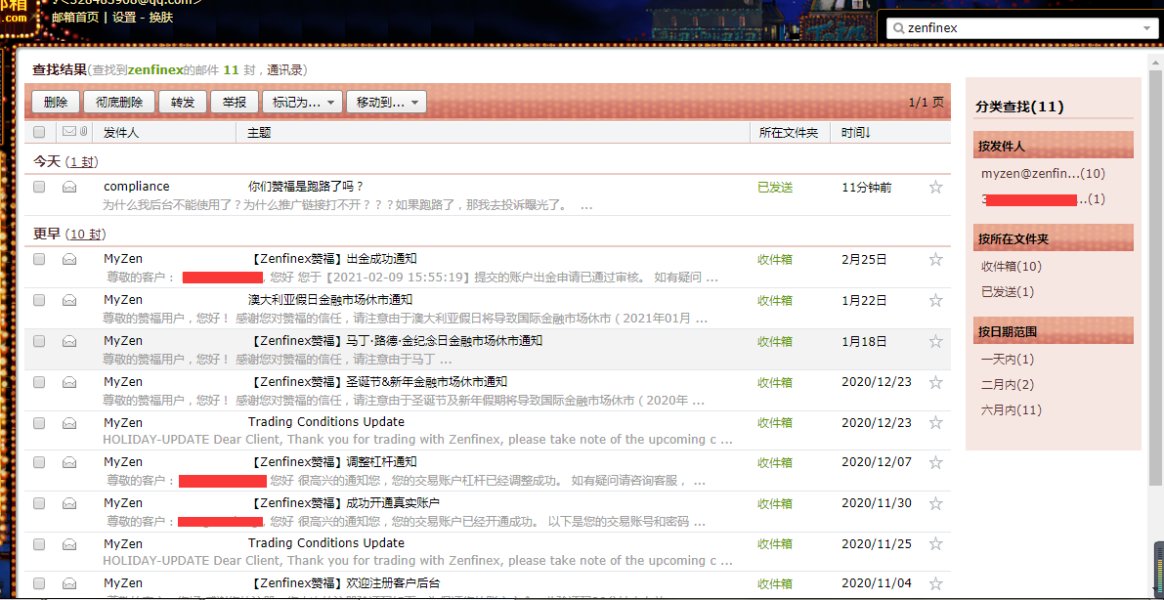Screen dimensions: 1164x600
Task: Select the 今天 1 封 group link
Action: click(x=81, y=161)
